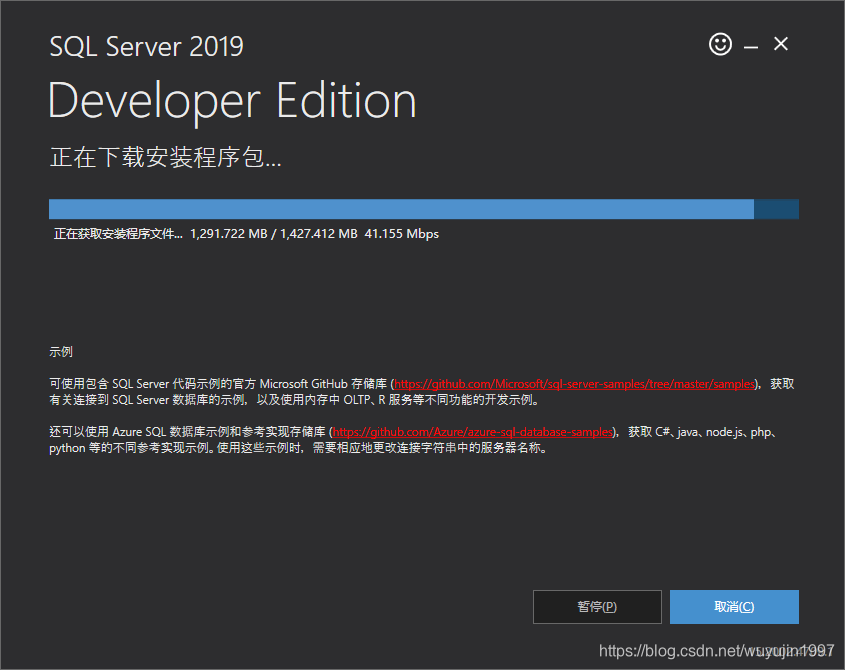
Task: Click the '41.155 Mbps' download speed text
Action: (401, 234)
